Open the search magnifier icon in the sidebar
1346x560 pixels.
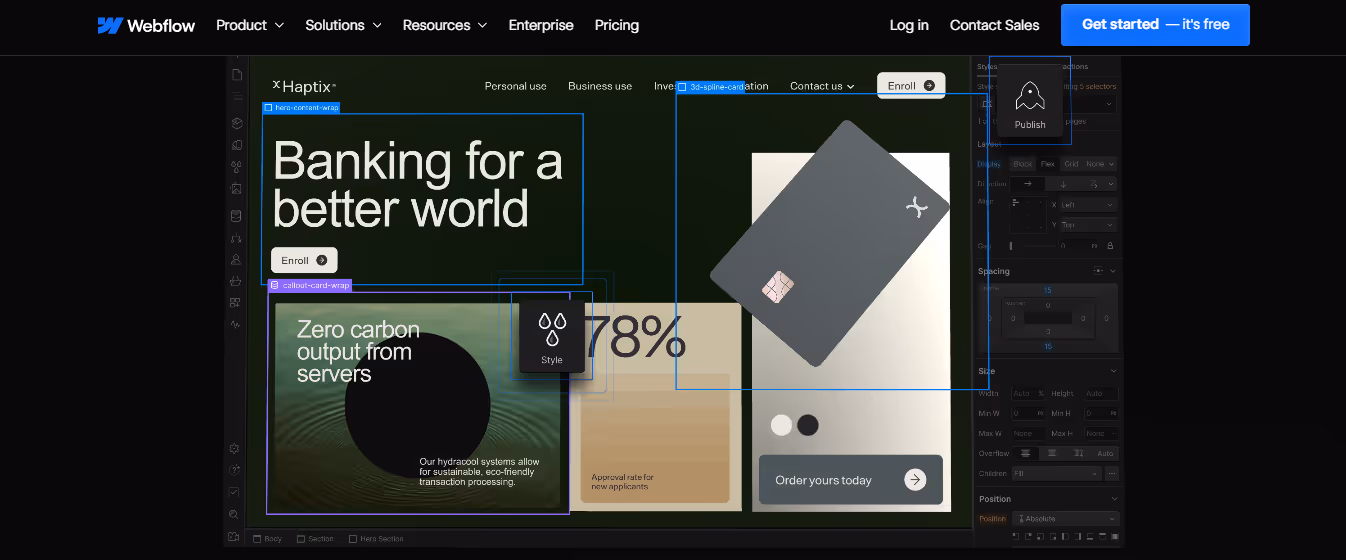234,514
